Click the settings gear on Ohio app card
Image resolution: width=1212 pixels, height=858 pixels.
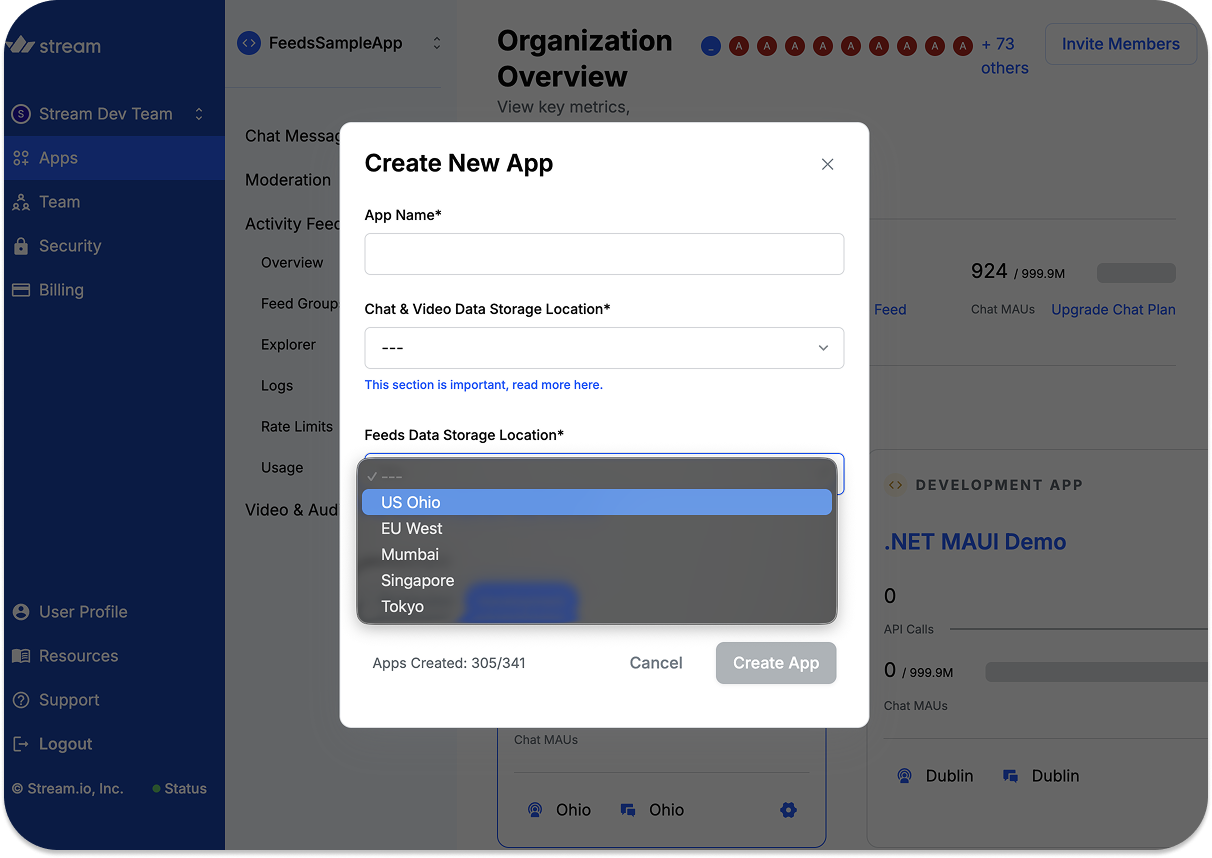788,810
